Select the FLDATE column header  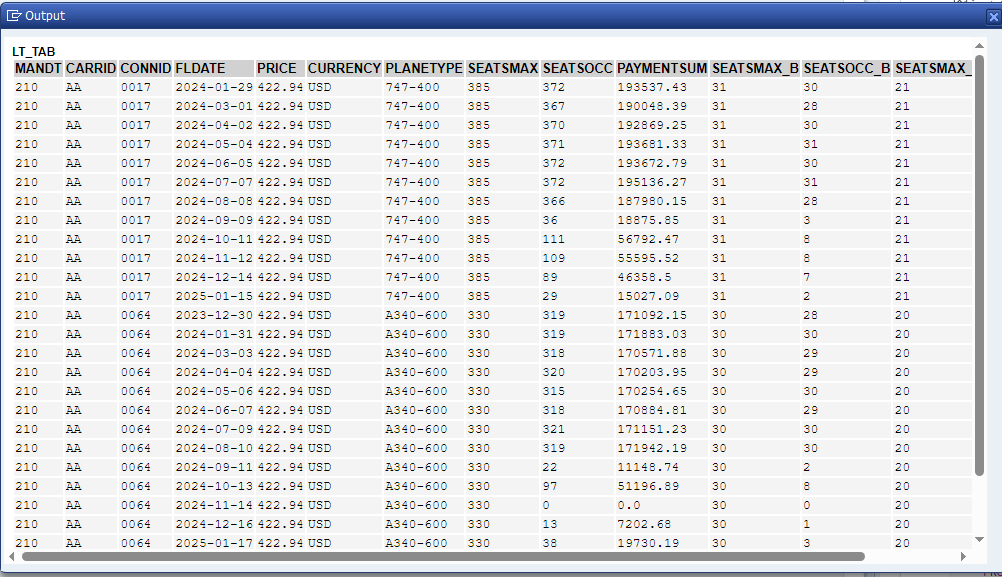pos(214,68)
